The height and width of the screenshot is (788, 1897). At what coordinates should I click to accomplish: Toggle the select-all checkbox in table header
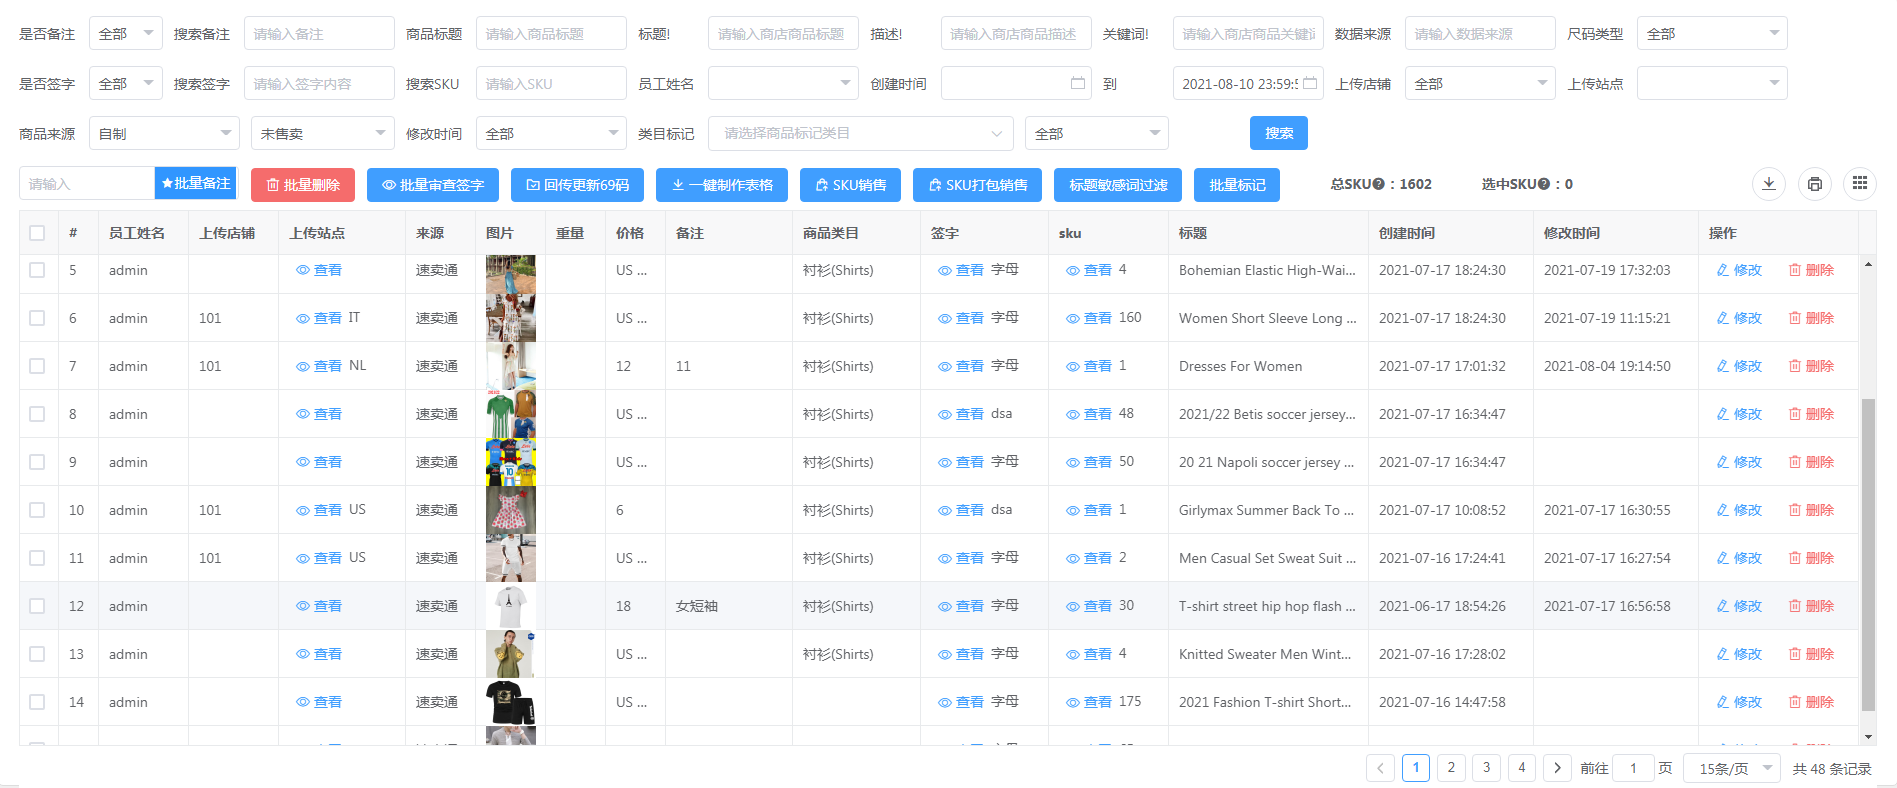click(x=37, y=233)
